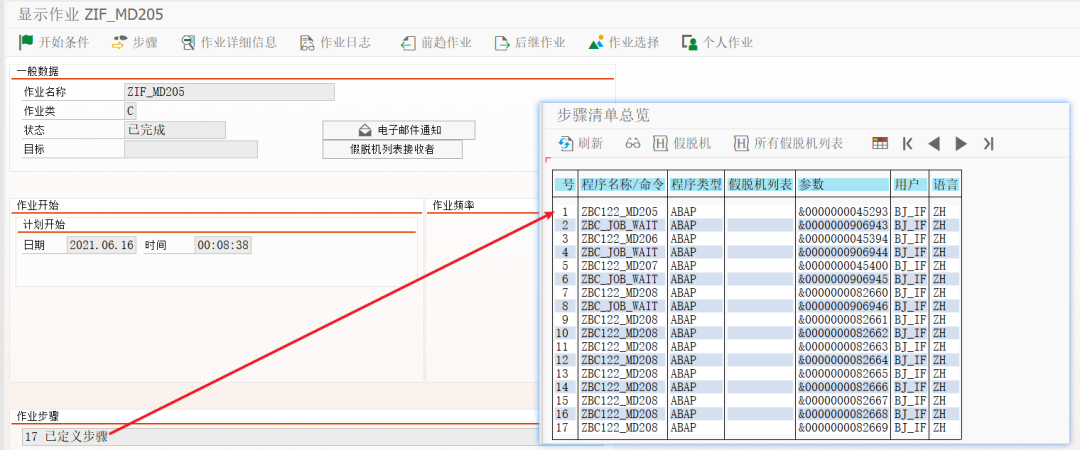Click the 用户 column header

coord(909,185)
